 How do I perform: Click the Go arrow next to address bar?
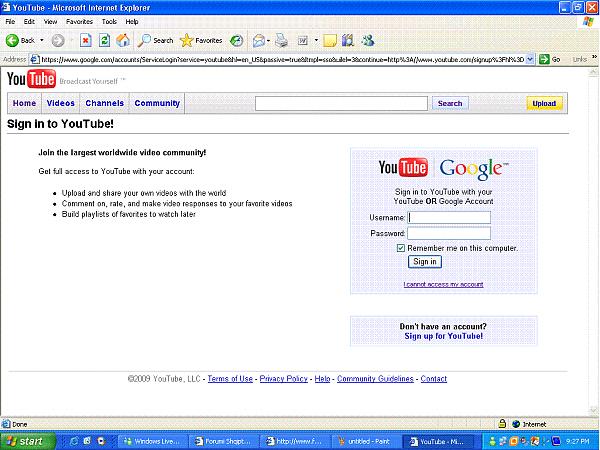pos(549,59)
